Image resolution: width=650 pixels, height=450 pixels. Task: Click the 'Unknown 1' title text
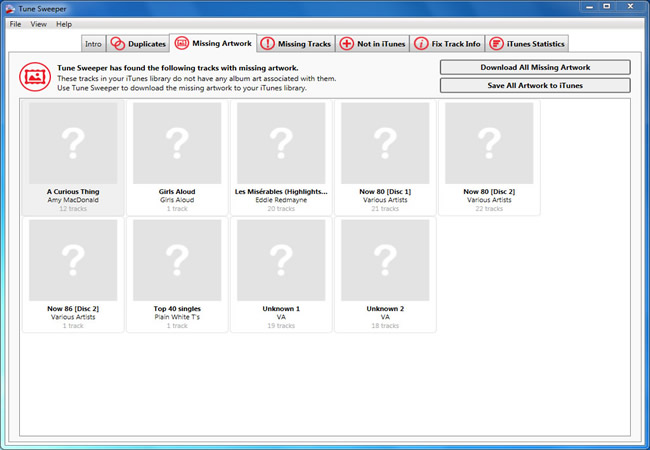281,309
